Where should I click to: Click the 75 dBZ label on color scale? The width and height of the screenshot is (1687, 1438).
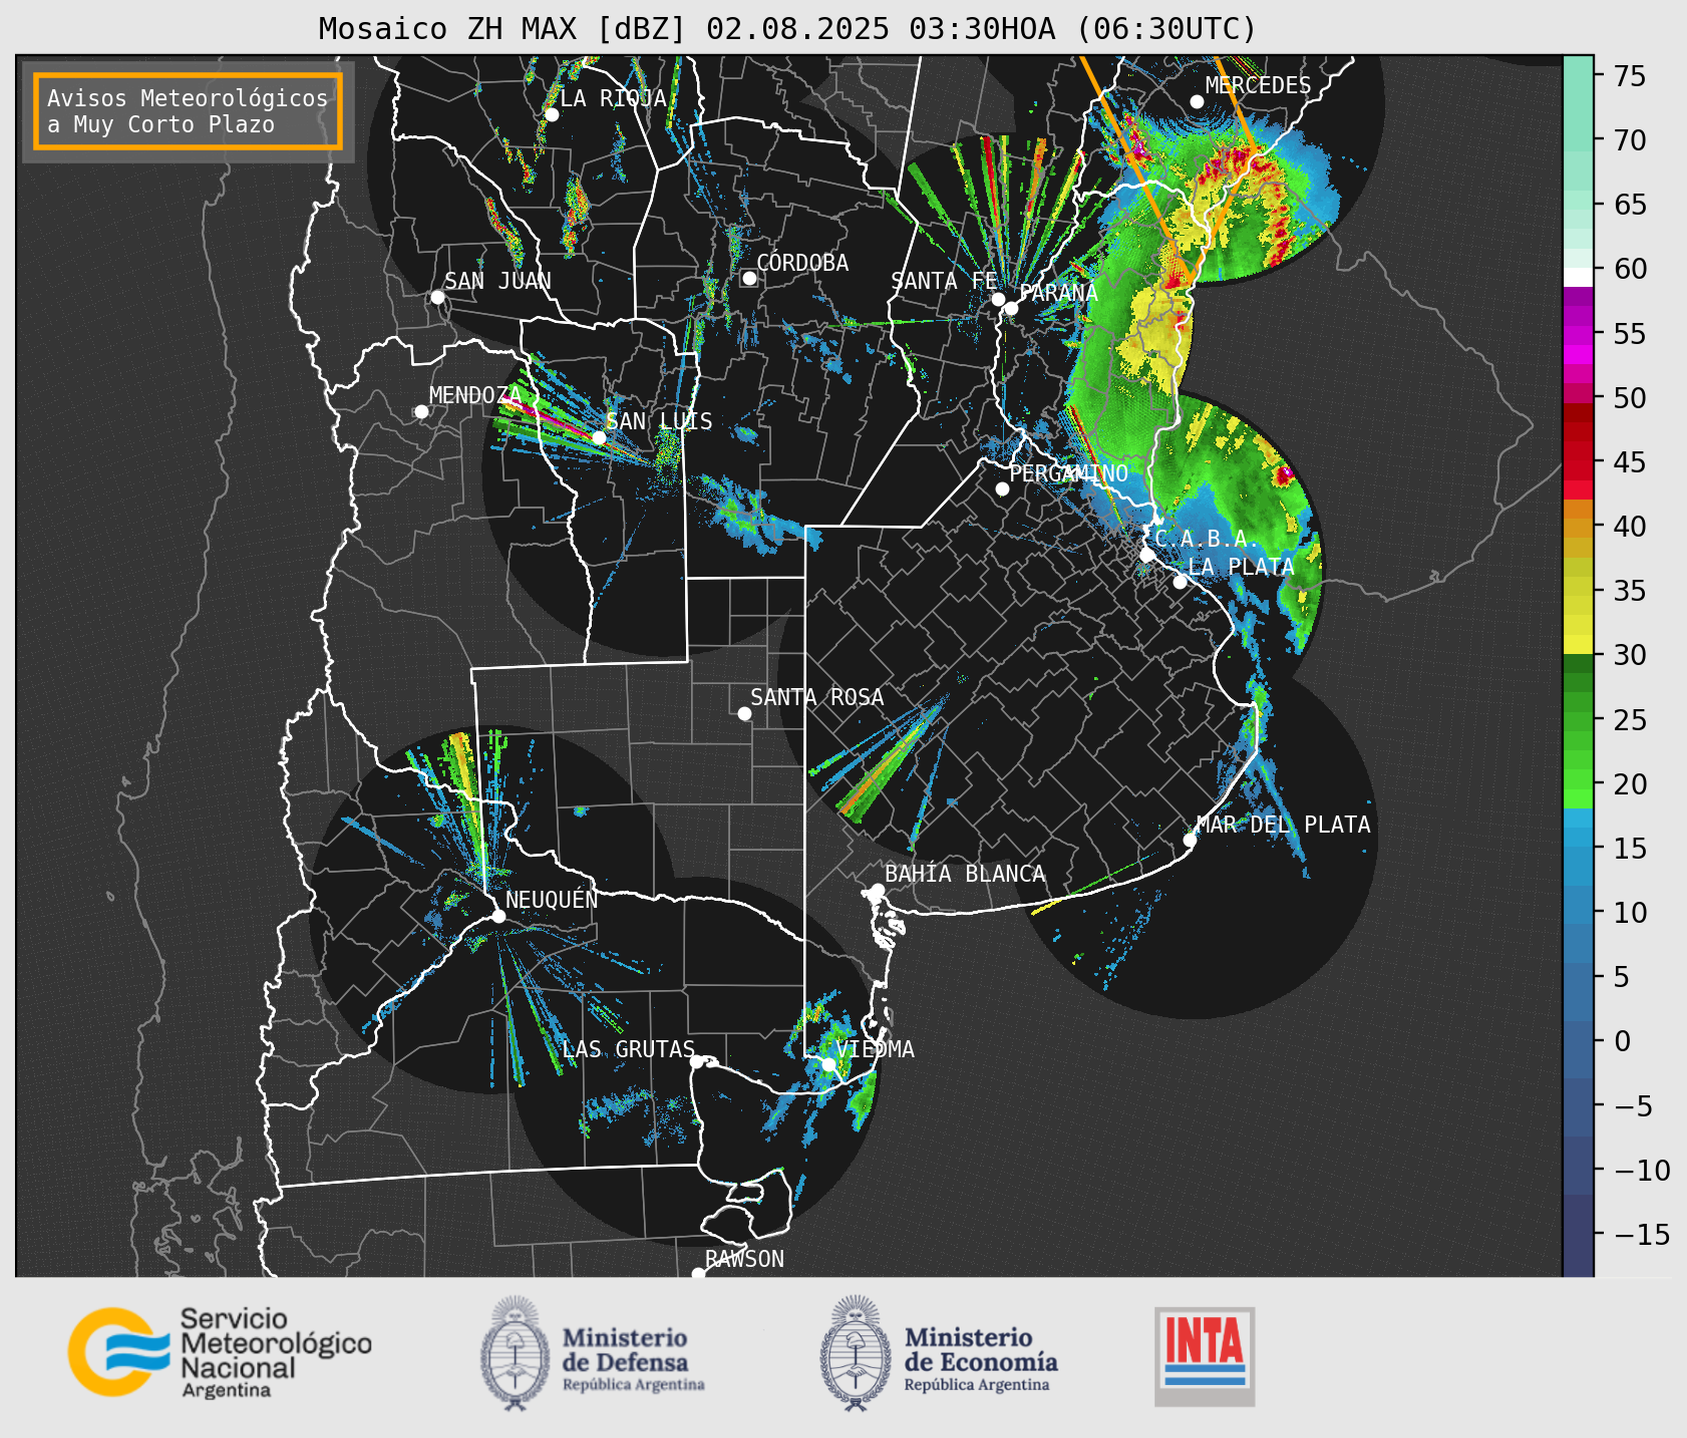1629,76
